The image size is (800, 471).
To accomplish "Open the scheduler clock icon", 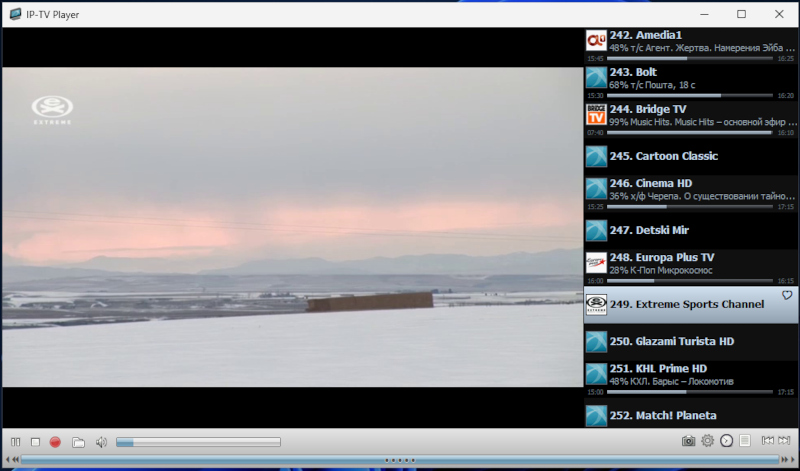I will pyautogui.click(x=726, y=441).
